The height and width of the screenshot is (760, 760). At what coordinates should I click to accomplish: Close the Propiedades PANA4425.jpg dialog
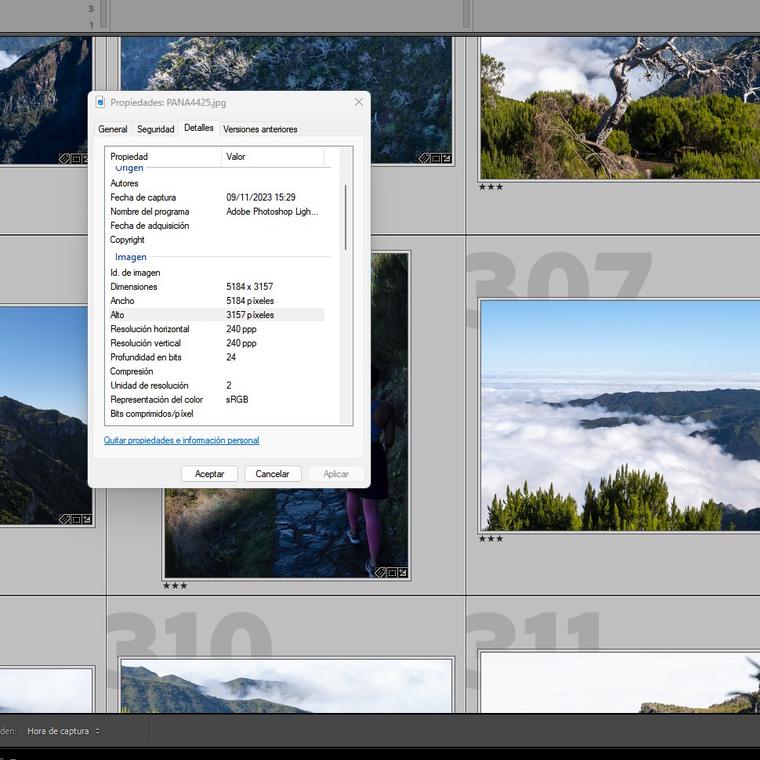point(358,102)
